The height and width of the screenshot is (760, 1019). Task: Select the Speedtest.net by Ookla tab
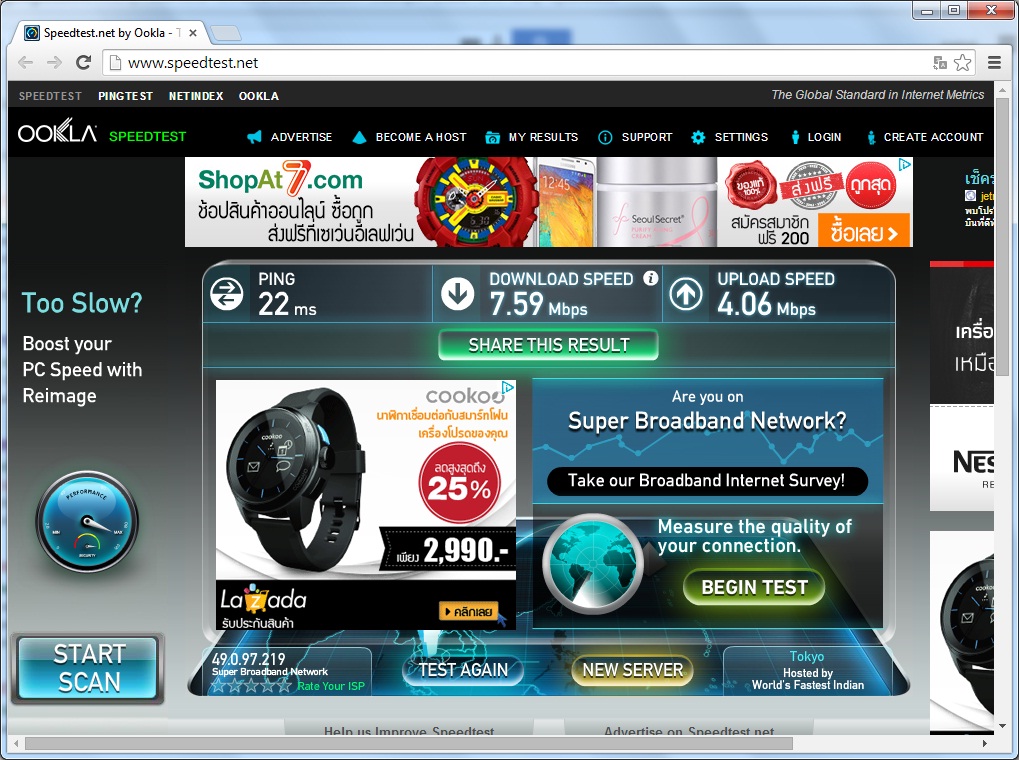(107, 33)
